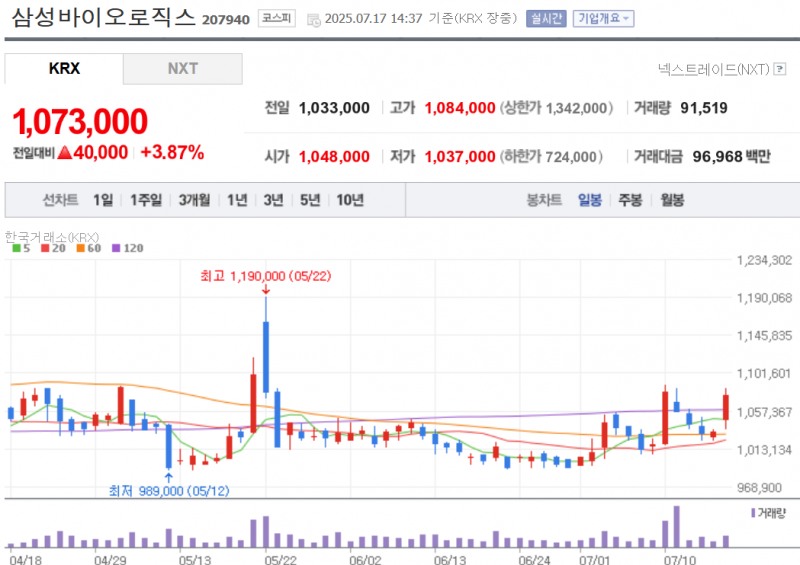Switch to the KRX tab
The height and width of the screenshot is (565, 800).
click(64, 68)
